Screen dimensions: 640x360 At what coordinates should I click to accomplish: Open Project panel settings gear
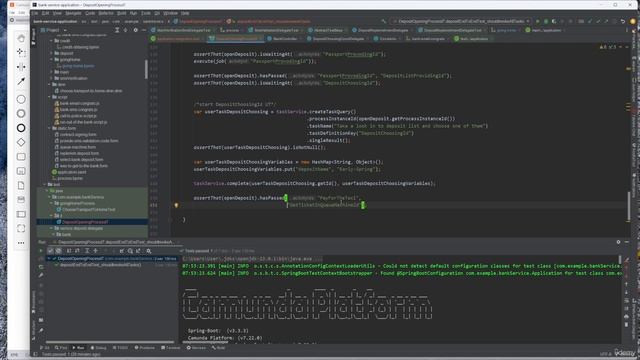(x=136, y=30)
